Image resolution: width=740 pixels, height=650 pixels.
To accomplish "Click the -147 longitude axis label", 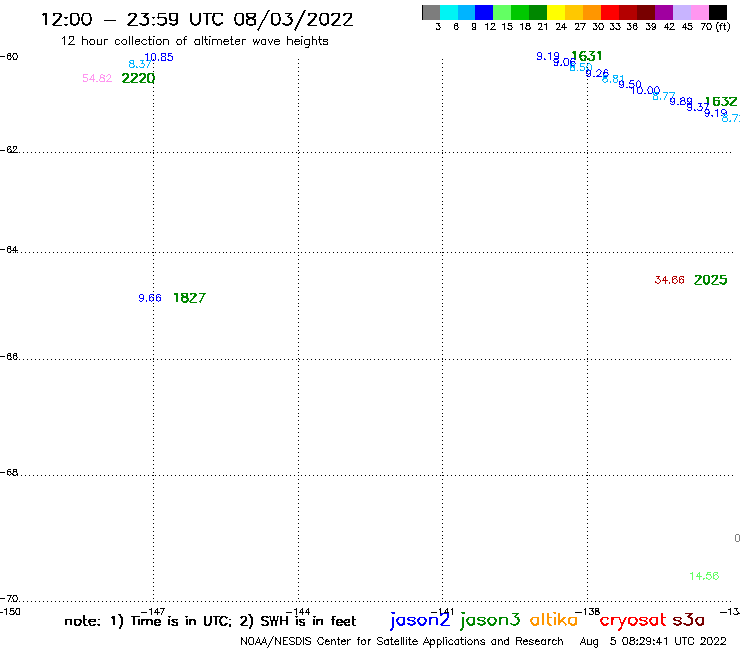I will (153, 612).
